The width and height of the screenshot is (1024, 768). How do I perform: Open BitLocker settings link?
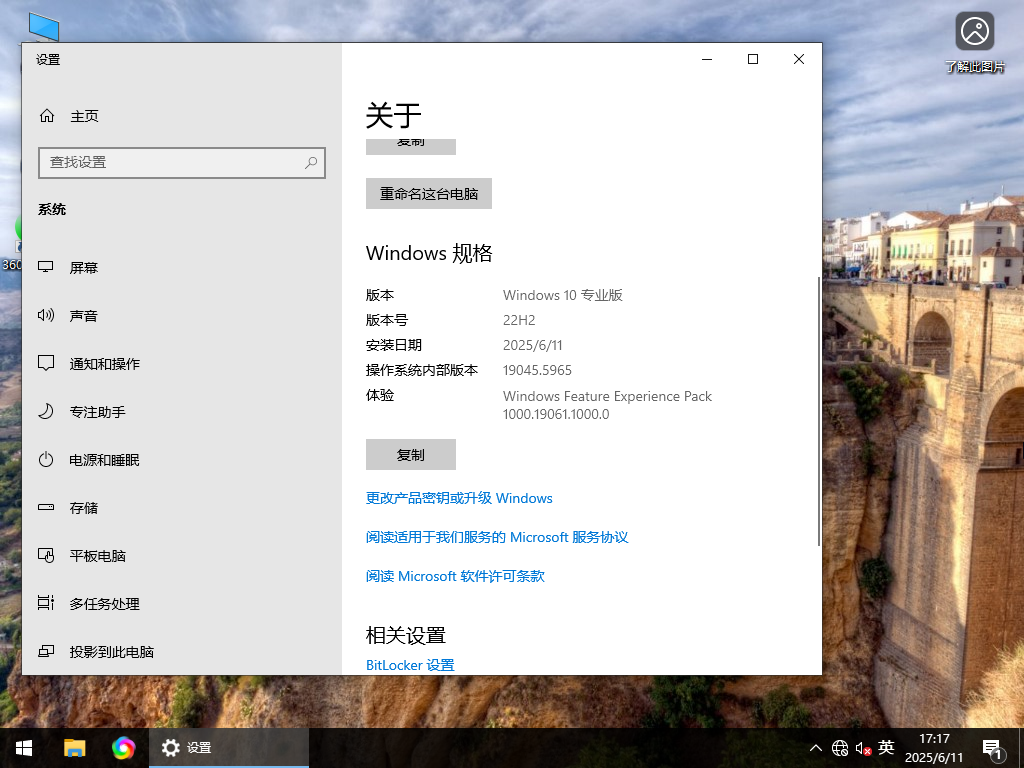point(410,664)
